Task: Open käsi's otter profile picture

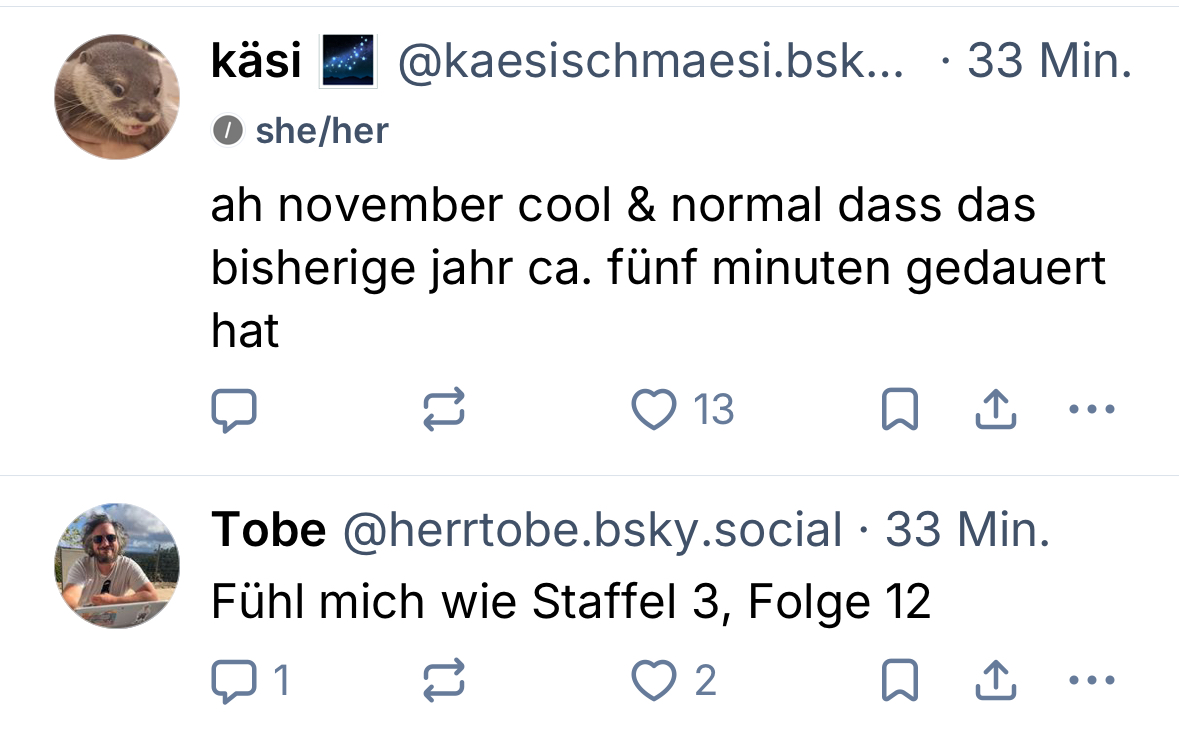Action: click(117, 97)
